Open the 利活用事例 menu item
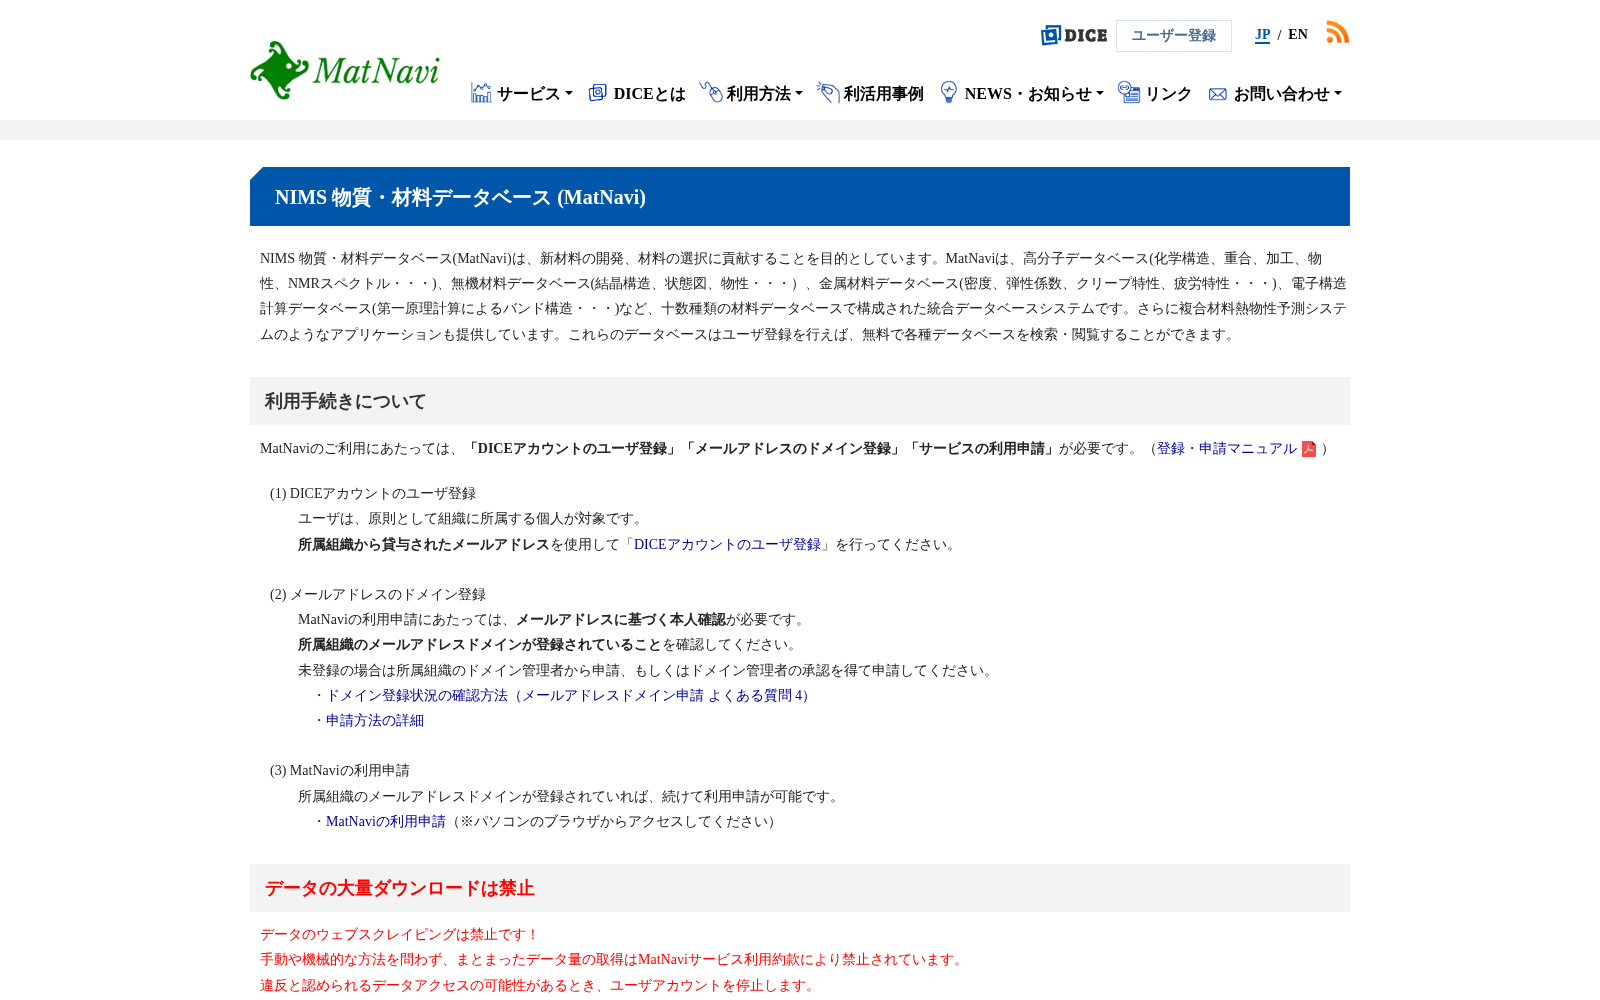This screenshot has width=1600, height=1000. [x=883, y=93]
